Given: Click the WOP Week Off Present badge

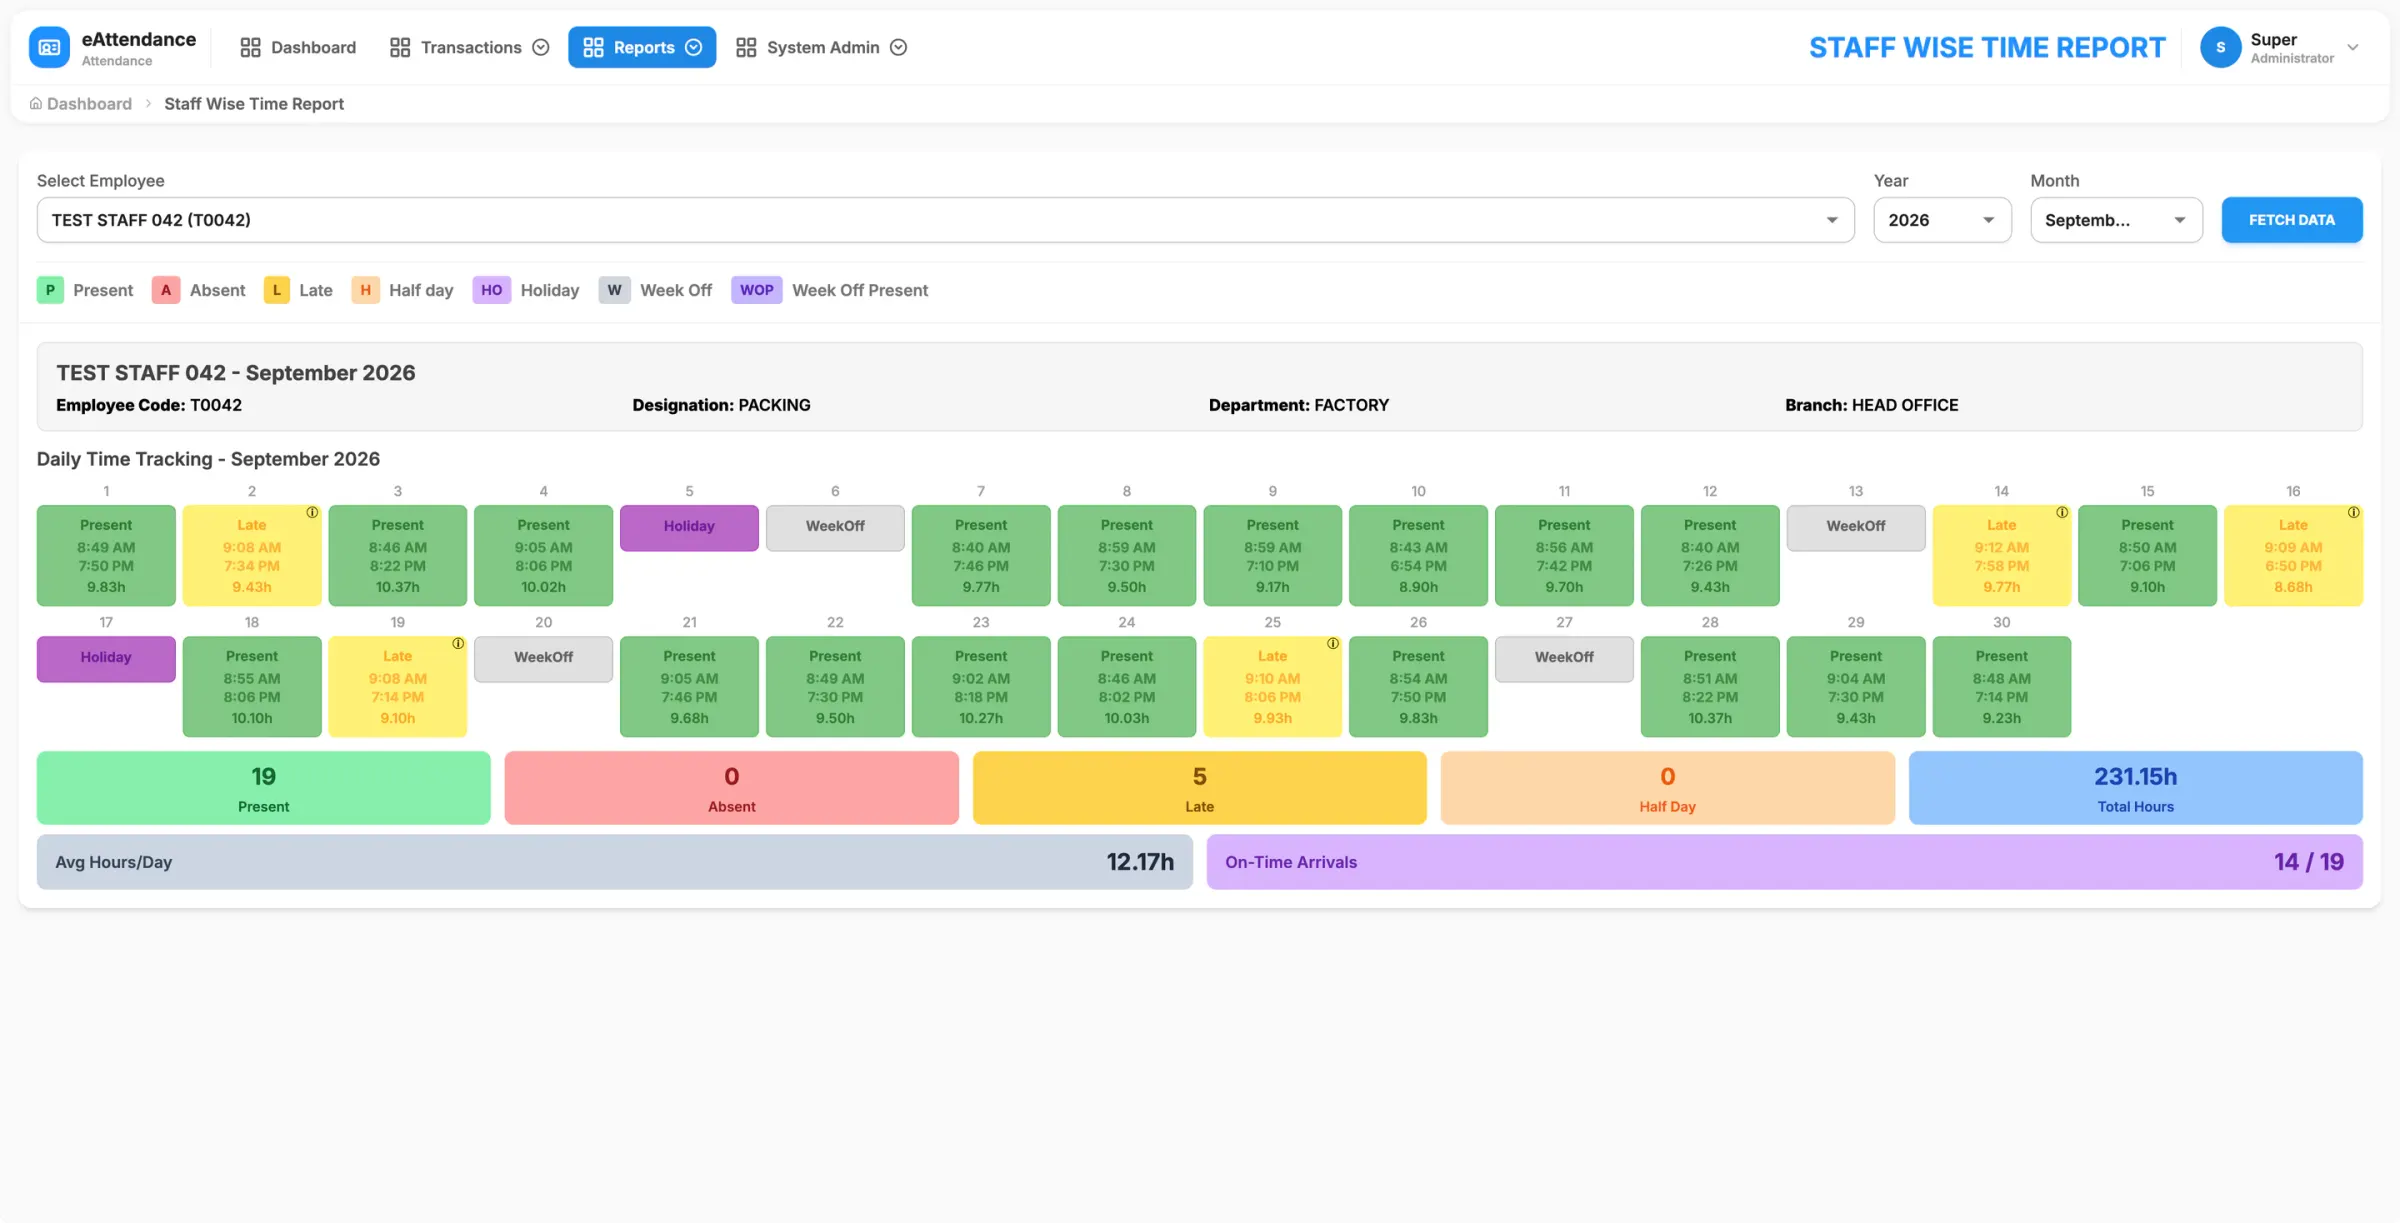Looking at the screenshot, I should [x=756, y=290].
